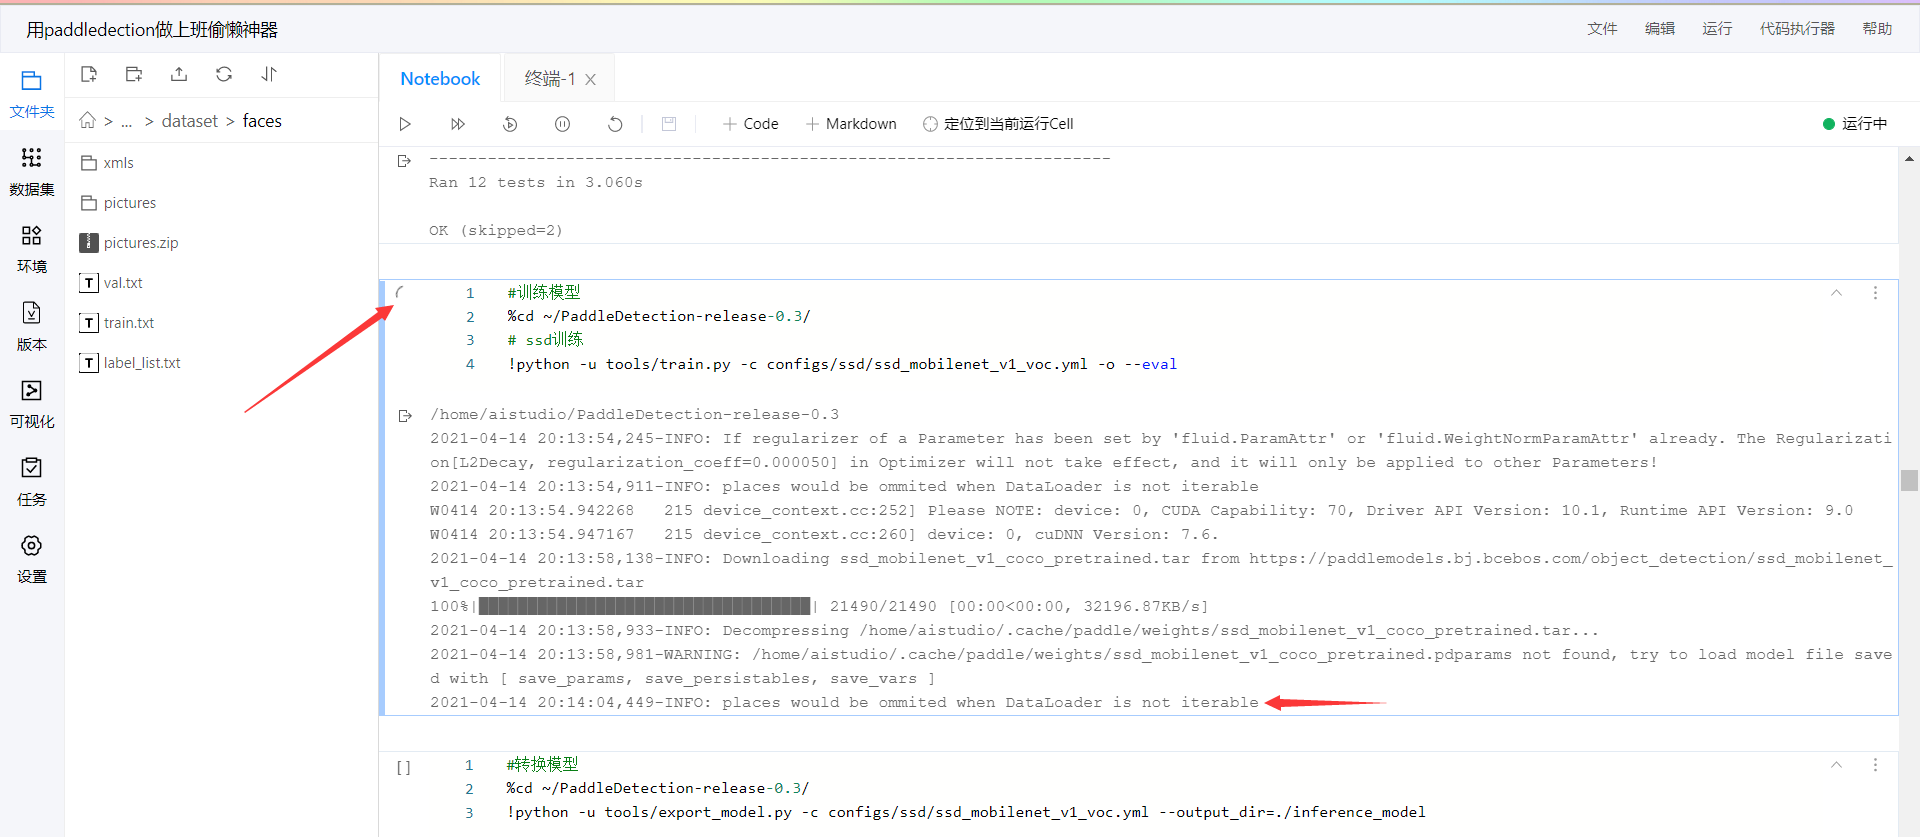Open the 任务 tasks panel
Image resolution: width=1920 pixels, height=837 pixels.
[32, 482]
